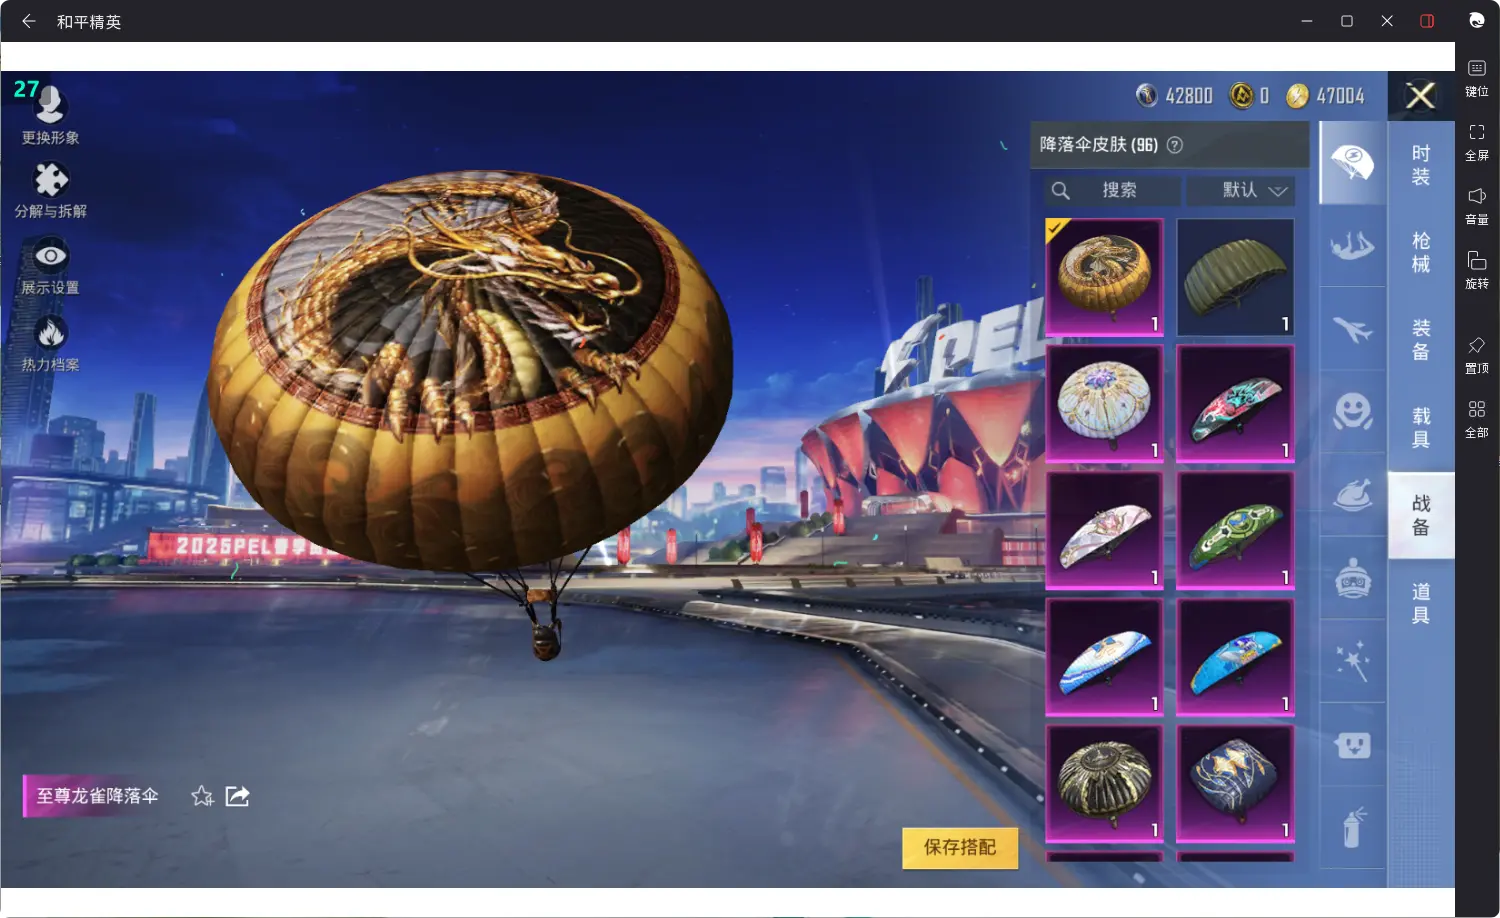Screen dimensions: 1500x918
Task: Select the roast chicken category icon
Action: click(x=1352, y=495)
